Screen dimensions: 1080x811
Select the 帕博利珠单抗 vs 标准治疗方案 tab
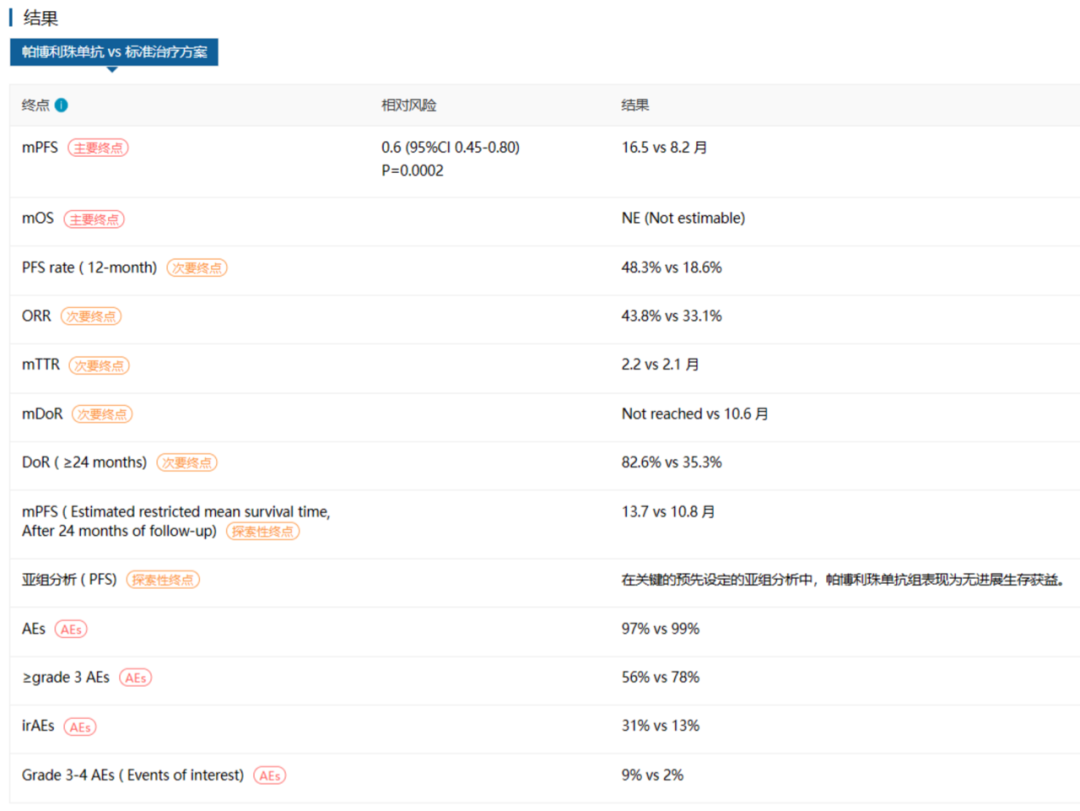click(114, 52)
